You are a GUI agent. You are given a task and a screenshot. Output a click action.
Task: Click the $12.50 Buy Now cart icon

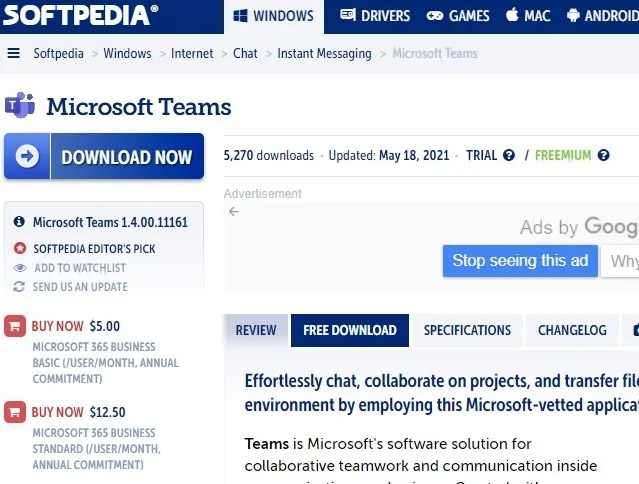point(15,412)
